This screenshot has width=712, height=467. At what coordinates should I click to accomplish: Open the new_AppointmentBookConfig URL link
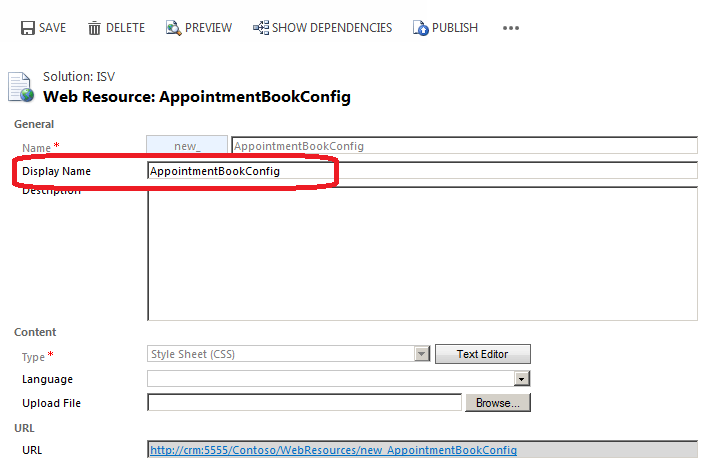tap(333, 450)
